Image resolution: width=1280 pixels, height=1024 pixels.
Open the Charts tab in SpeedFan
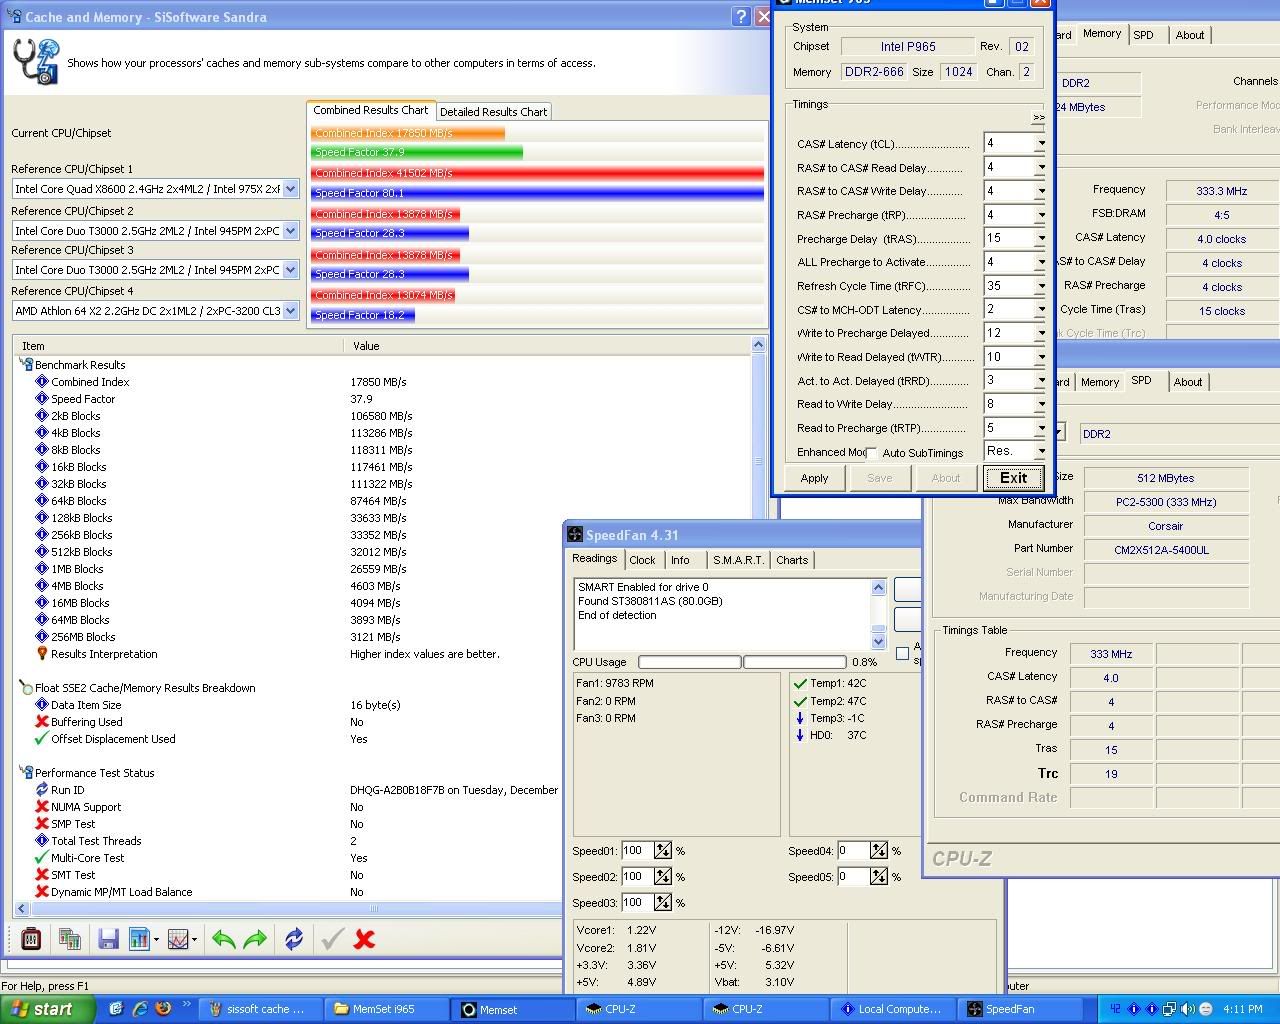pos(792,560)
